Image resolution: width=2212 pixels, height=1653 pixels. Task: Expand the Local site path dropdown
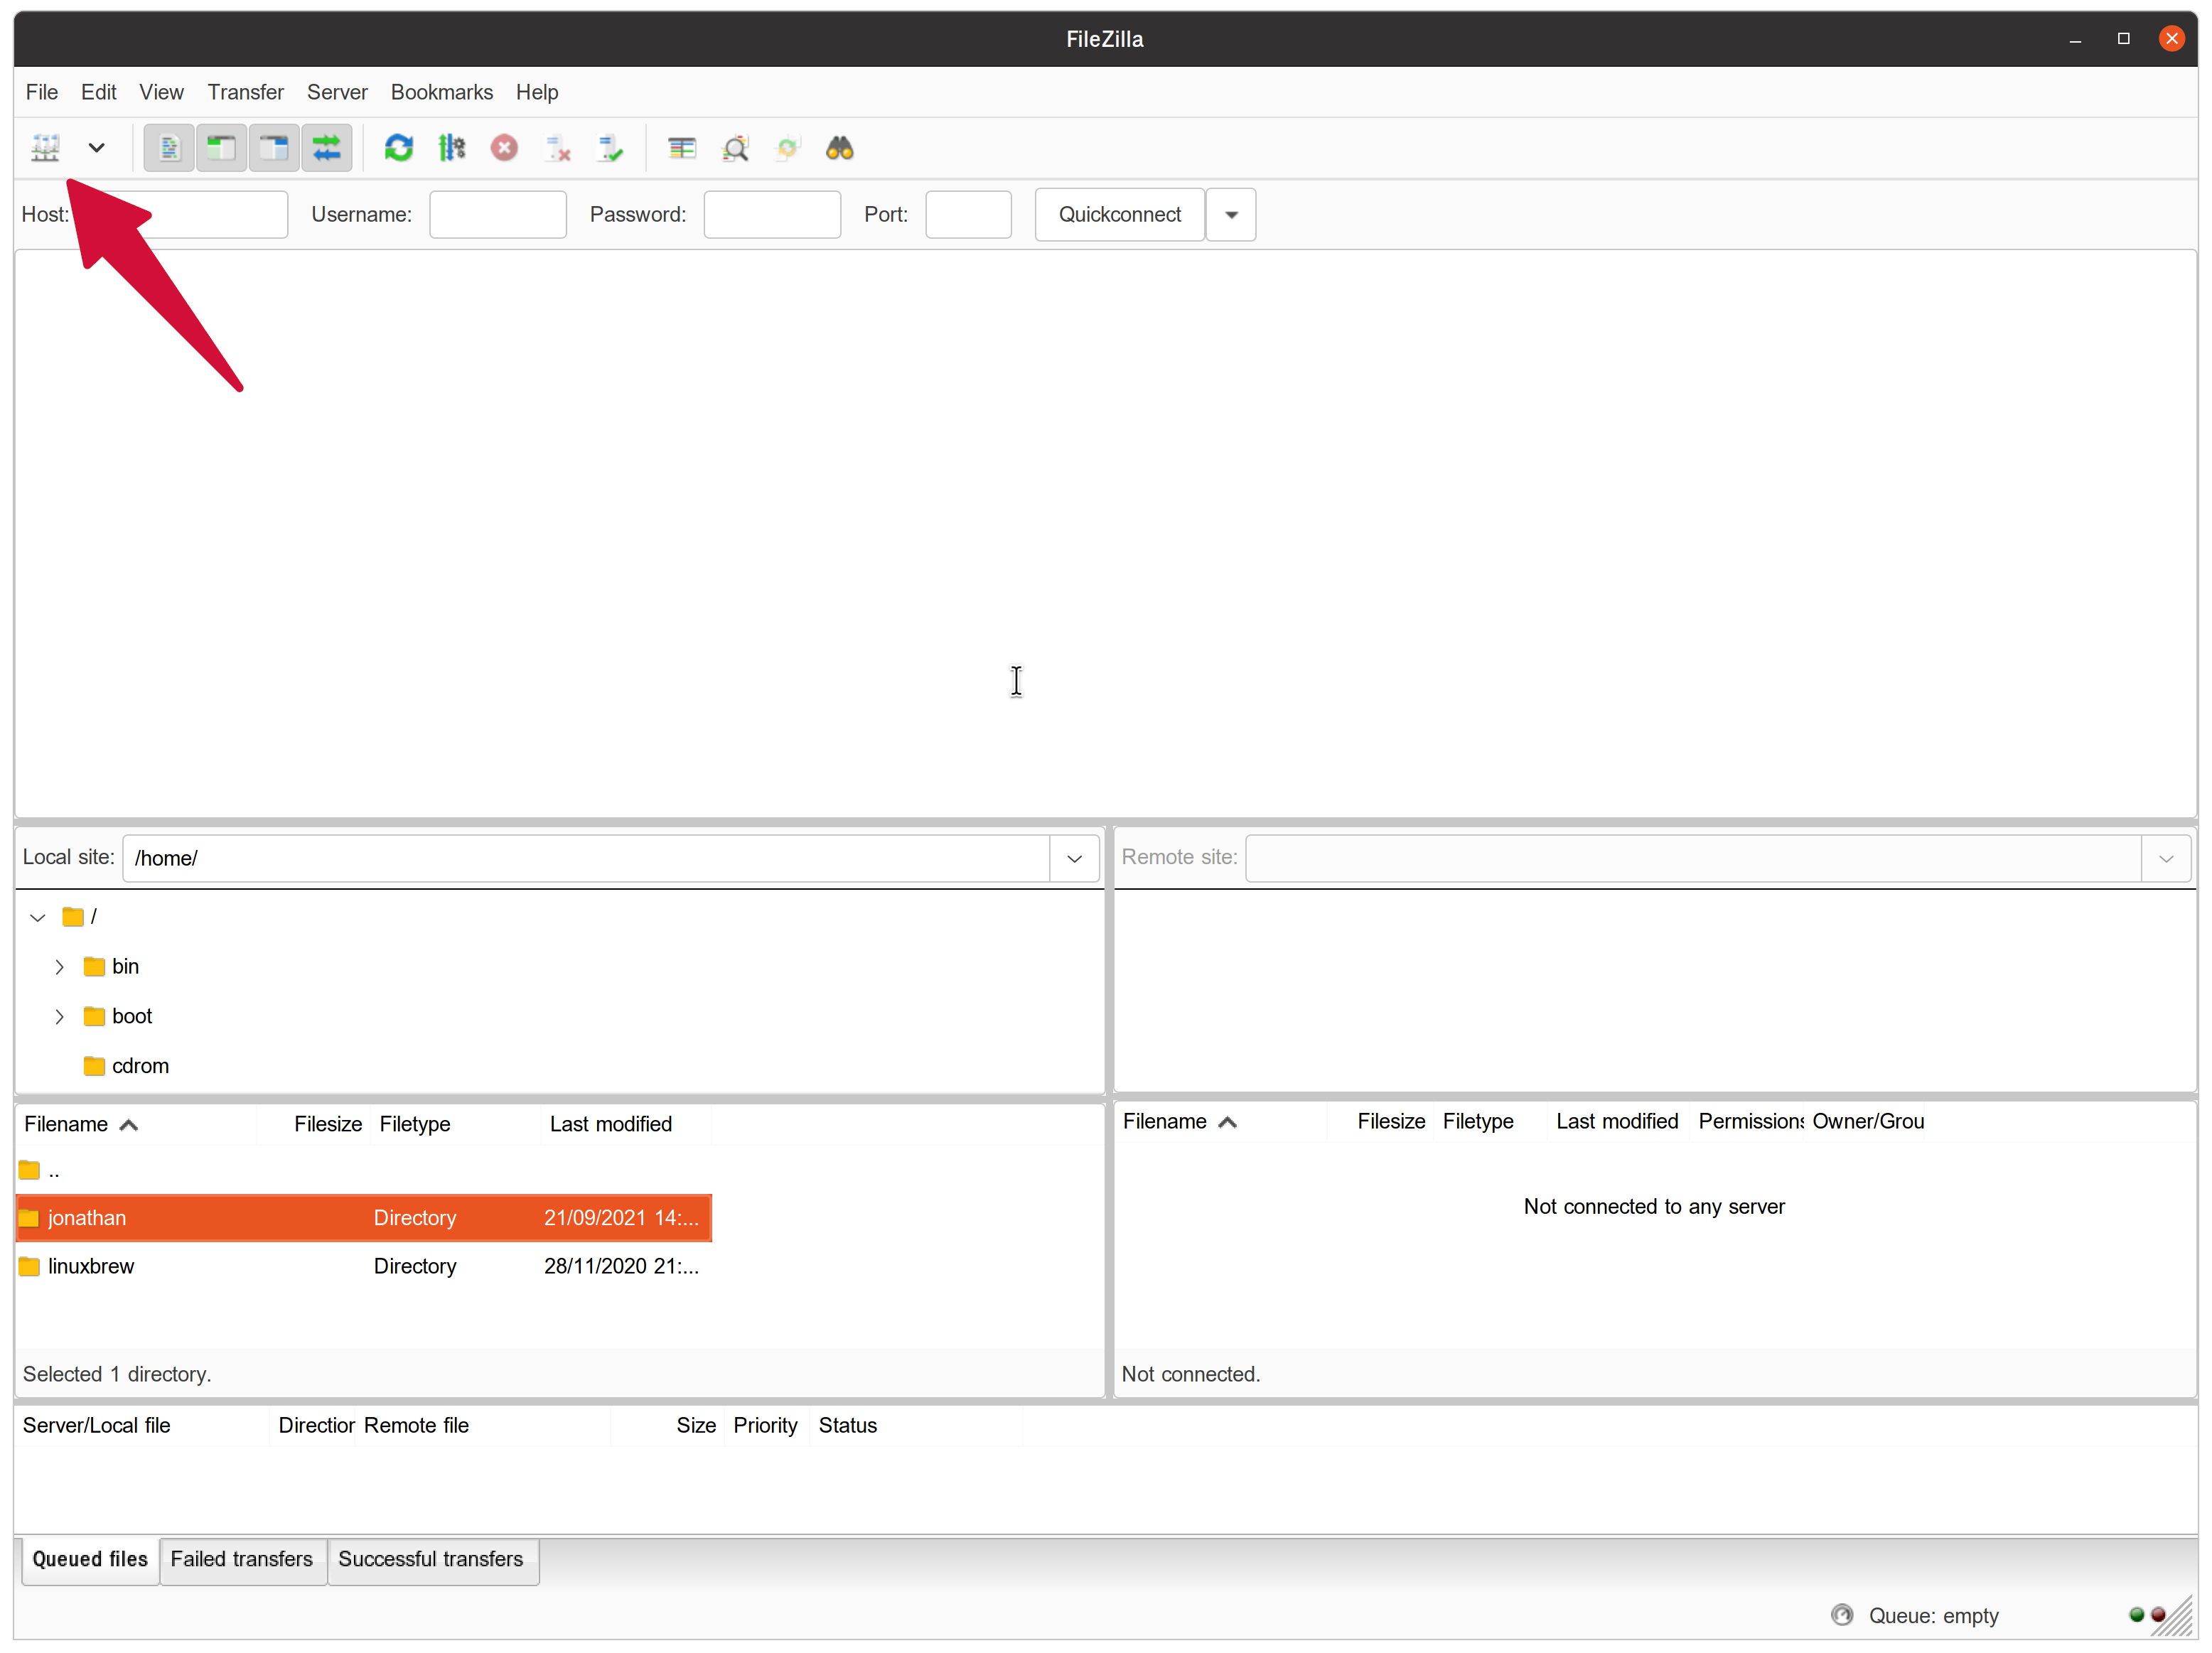pyautogui.click(x=1073, y=858)
